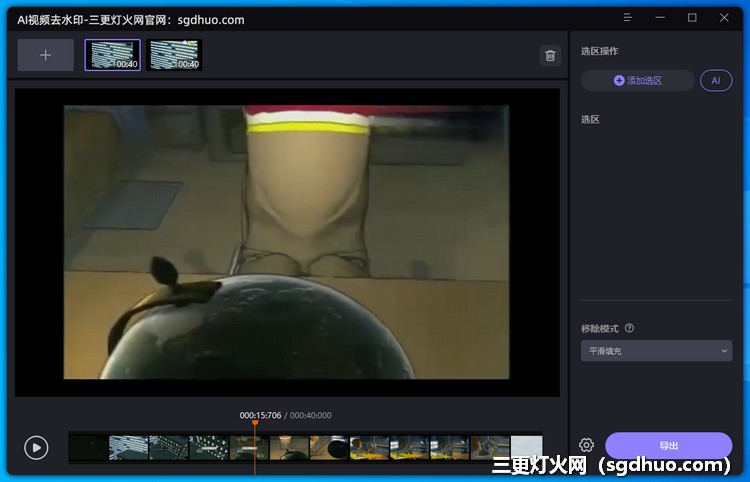
Task: Click the 导出 export button
Action: pos(668,446)
